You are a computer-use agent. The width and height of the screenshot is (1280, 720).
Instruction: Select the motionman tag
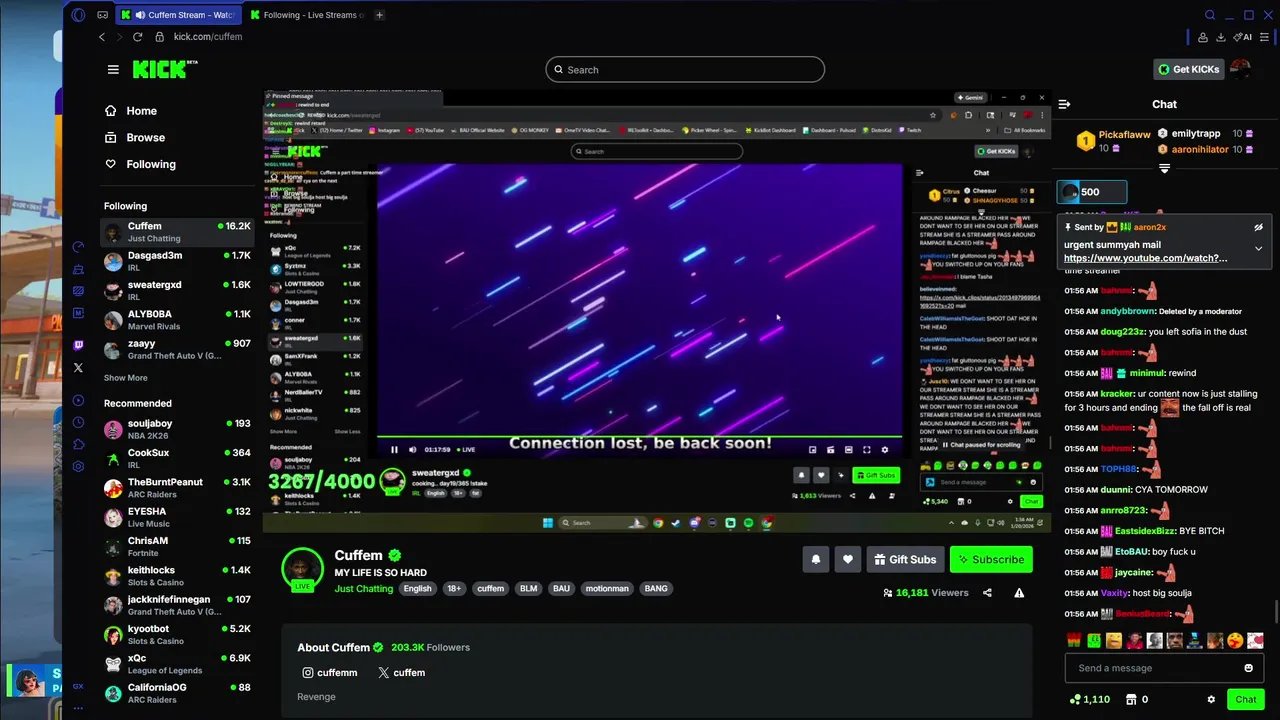[607, 589]
